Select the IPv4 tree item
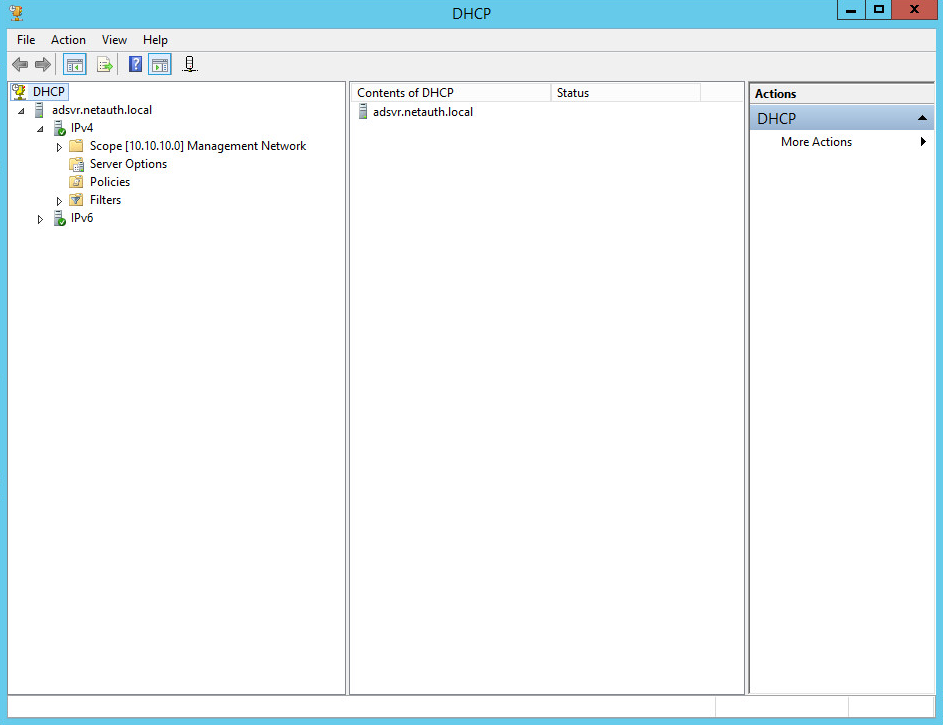Viewport: 943px width, 725px height. point(82,128)
